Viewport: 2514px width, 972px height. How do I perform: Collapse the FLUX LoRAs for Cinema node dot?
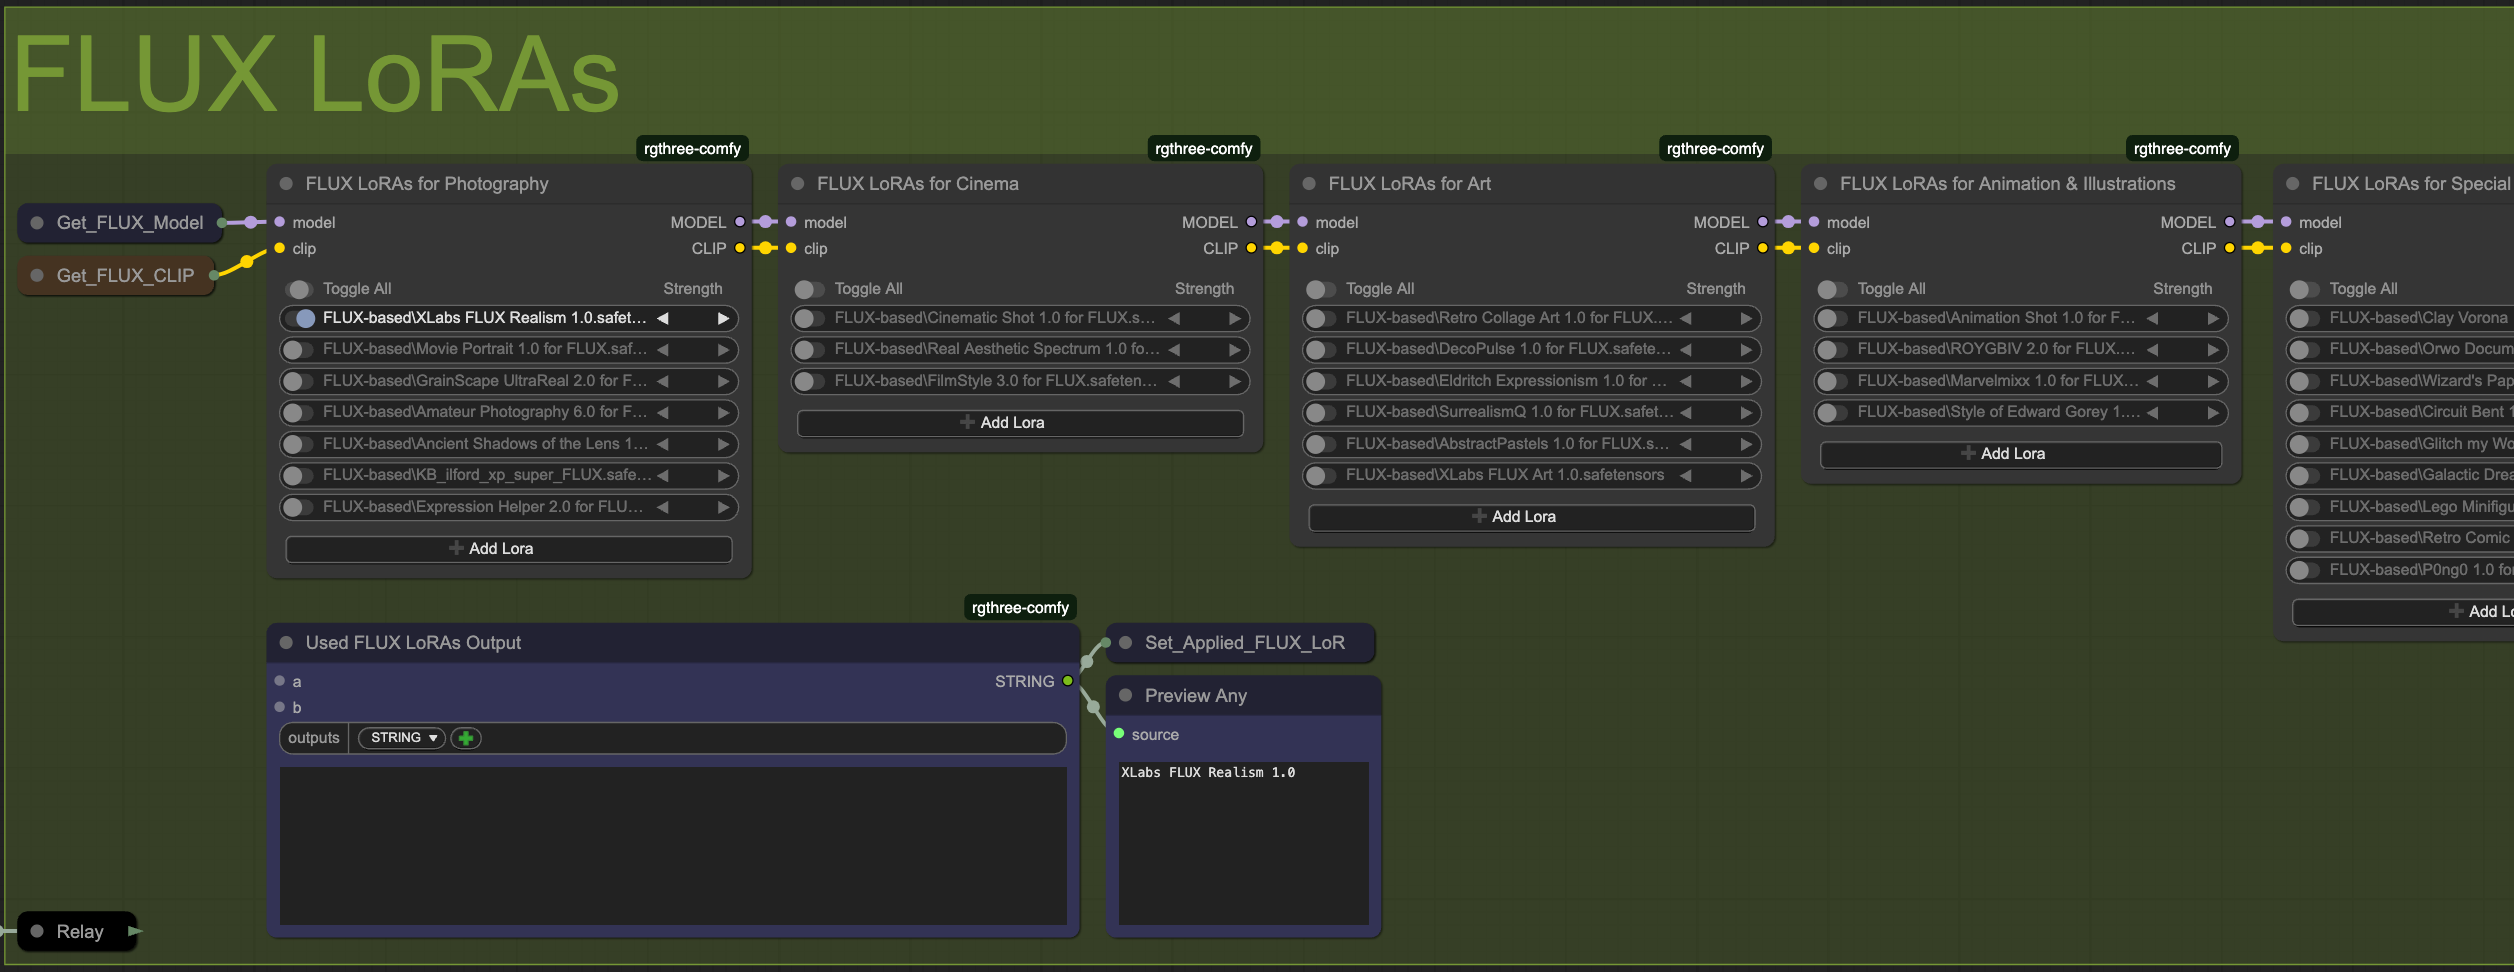click(798, 184)
